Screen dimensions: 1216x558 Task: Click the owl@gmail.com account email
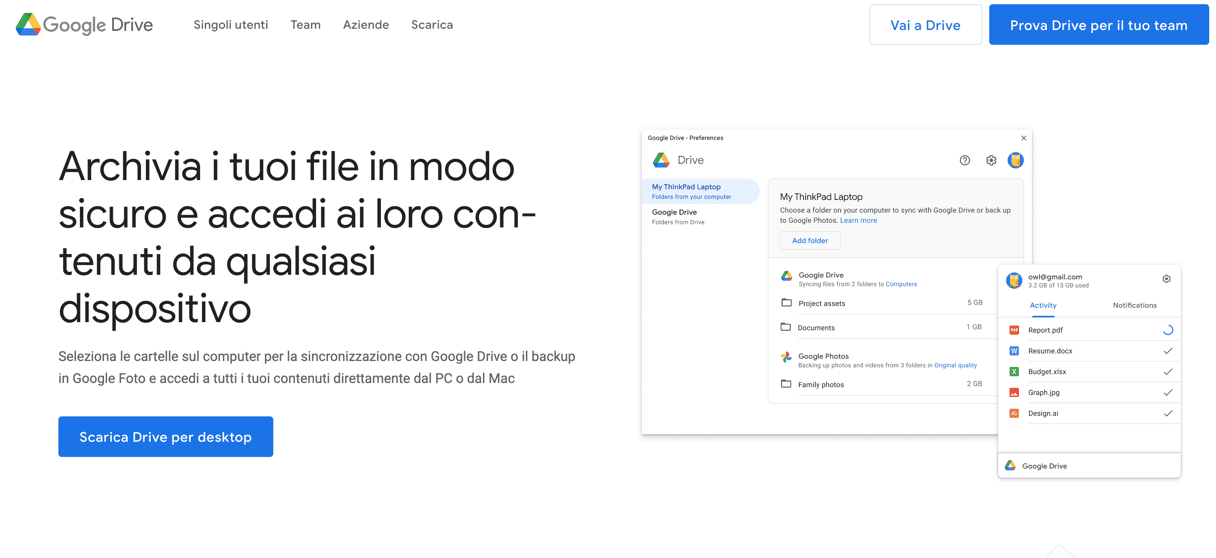tap(1055, 277)
